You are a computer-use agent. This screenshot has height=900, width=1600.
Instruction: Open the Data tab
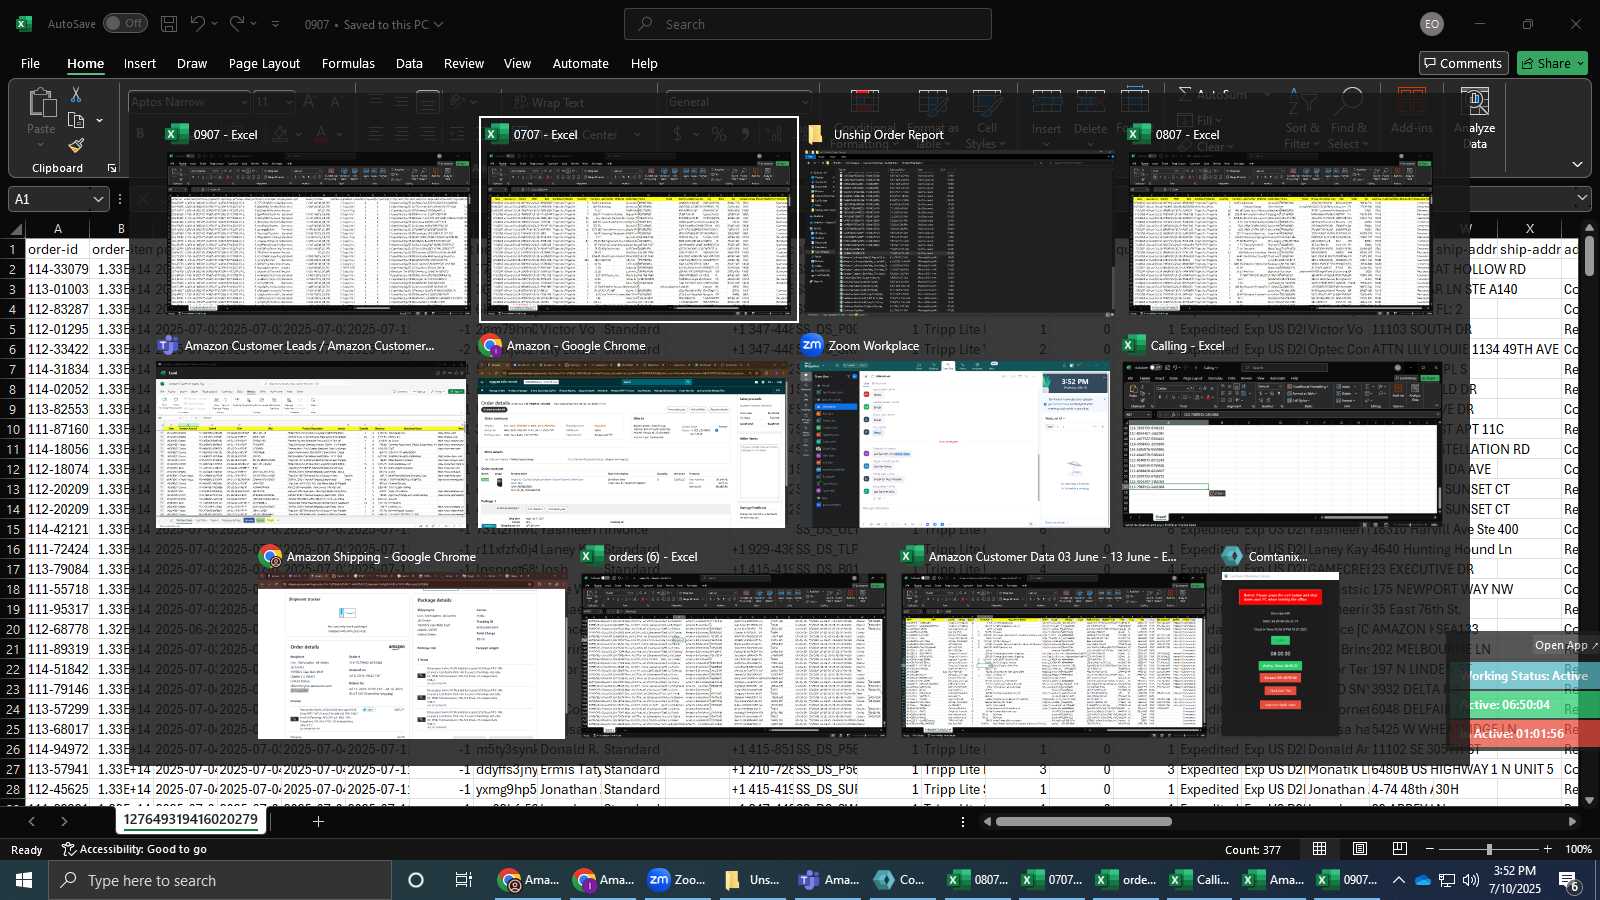tap(409, 63)
